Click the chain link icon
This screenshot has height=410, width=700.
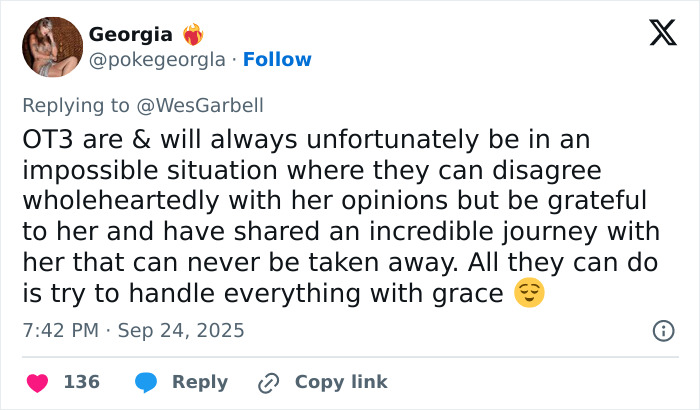point(268,382)
